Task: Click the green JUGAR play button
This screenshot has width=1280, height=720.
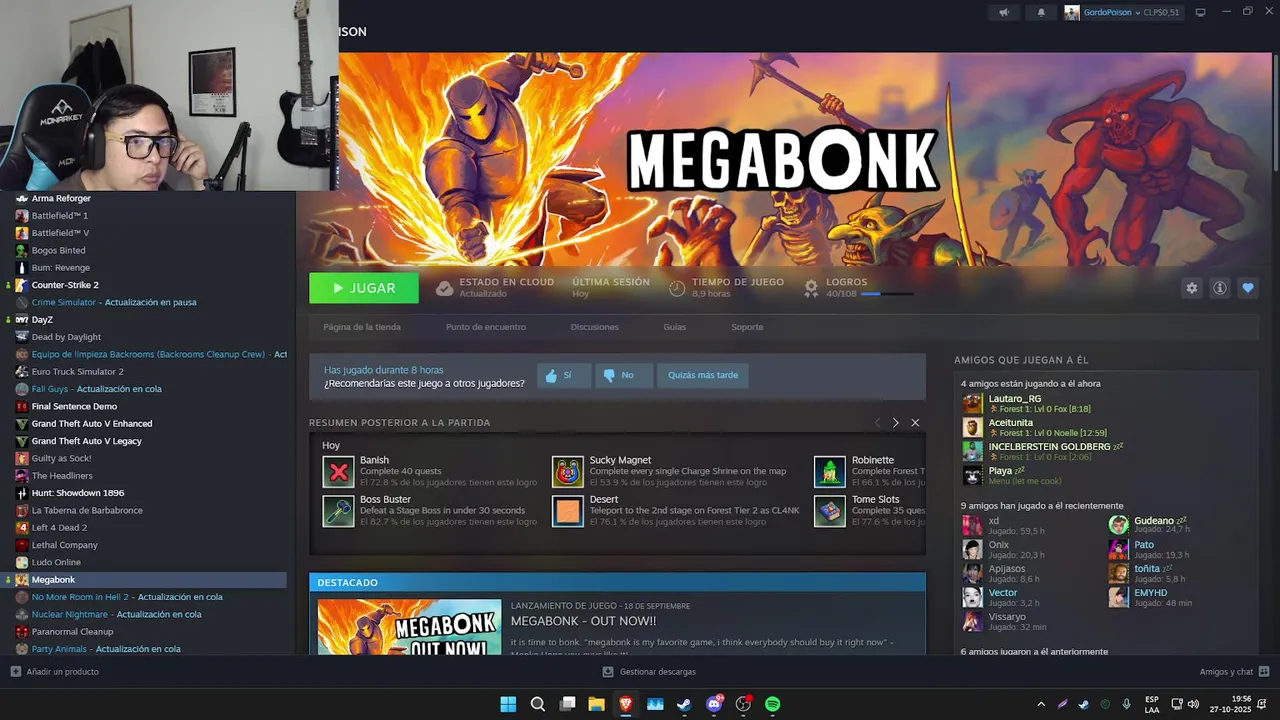Action: (x=364, y=288)
